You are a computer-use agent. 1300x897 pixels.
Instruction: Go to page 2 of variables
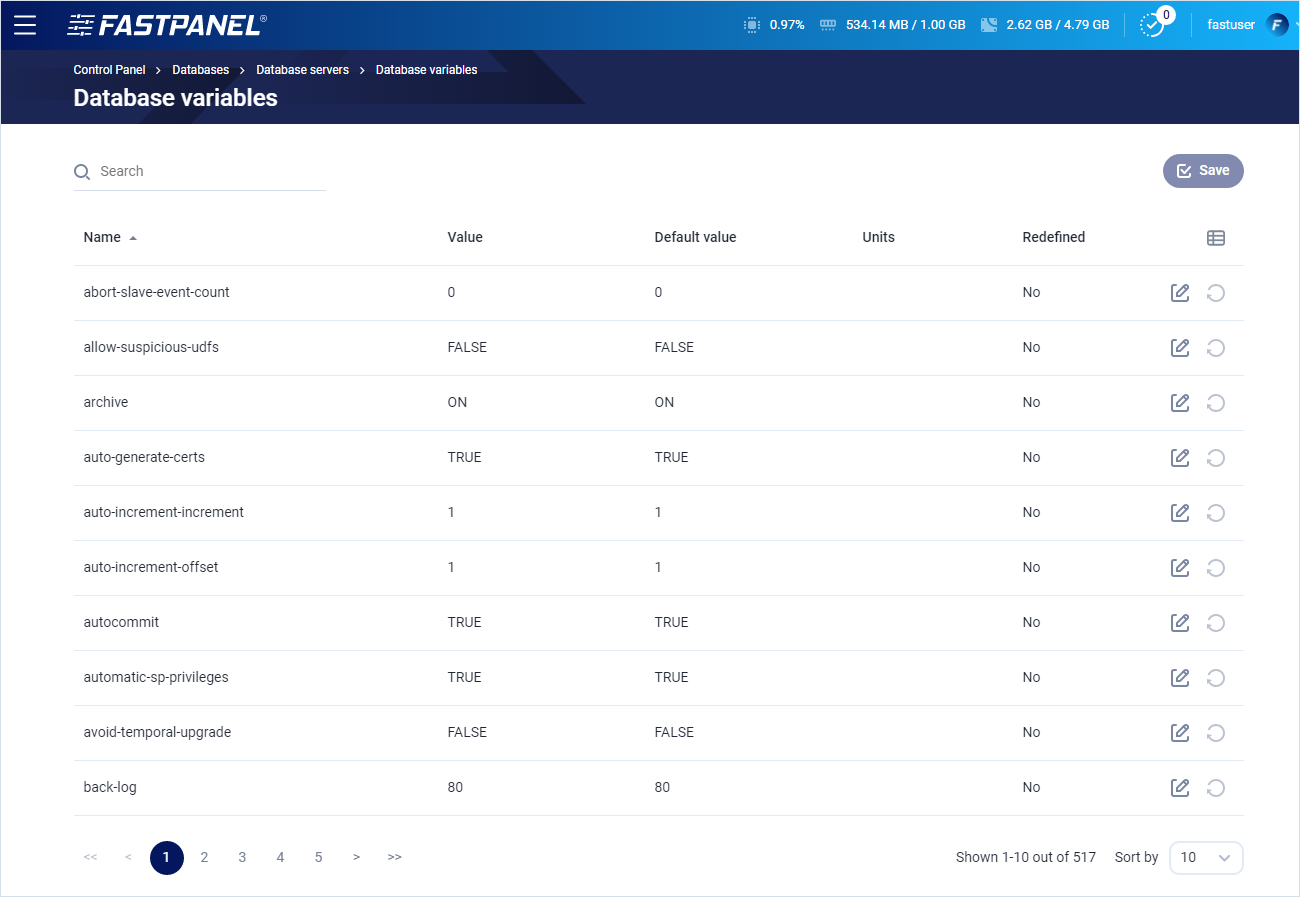pos(204,858)
